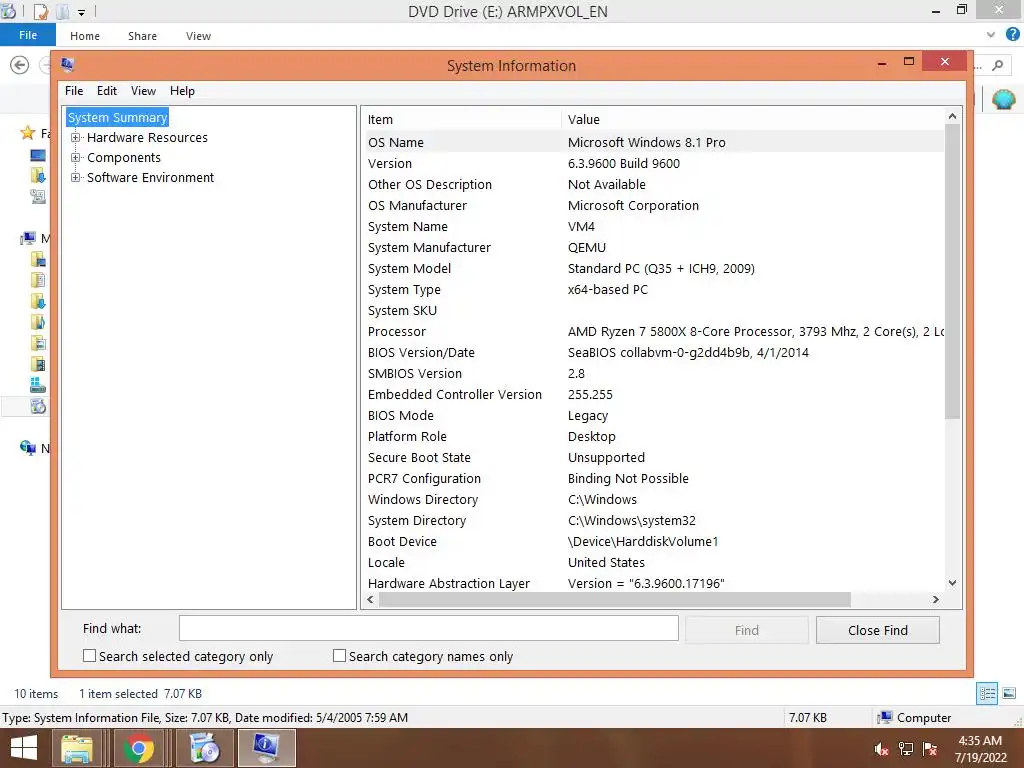Screen dimensions: 1024x768
Task: Select the OS Name row
Action: (x=653, y=142)
